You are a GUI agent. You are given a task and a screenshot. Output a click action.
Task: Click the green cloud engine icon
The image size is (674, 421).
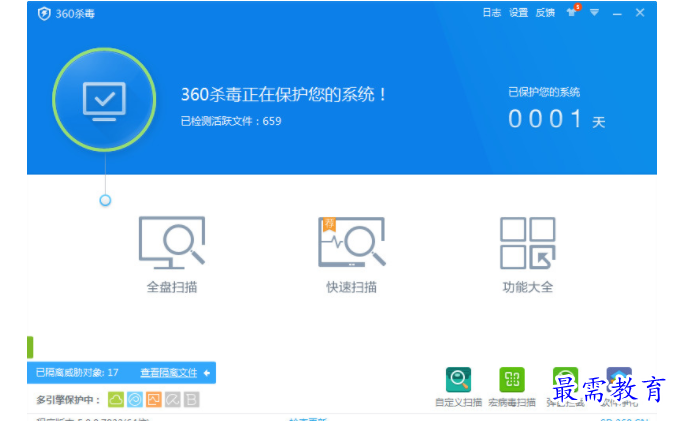pyautogui.click(x=116, y=399)
